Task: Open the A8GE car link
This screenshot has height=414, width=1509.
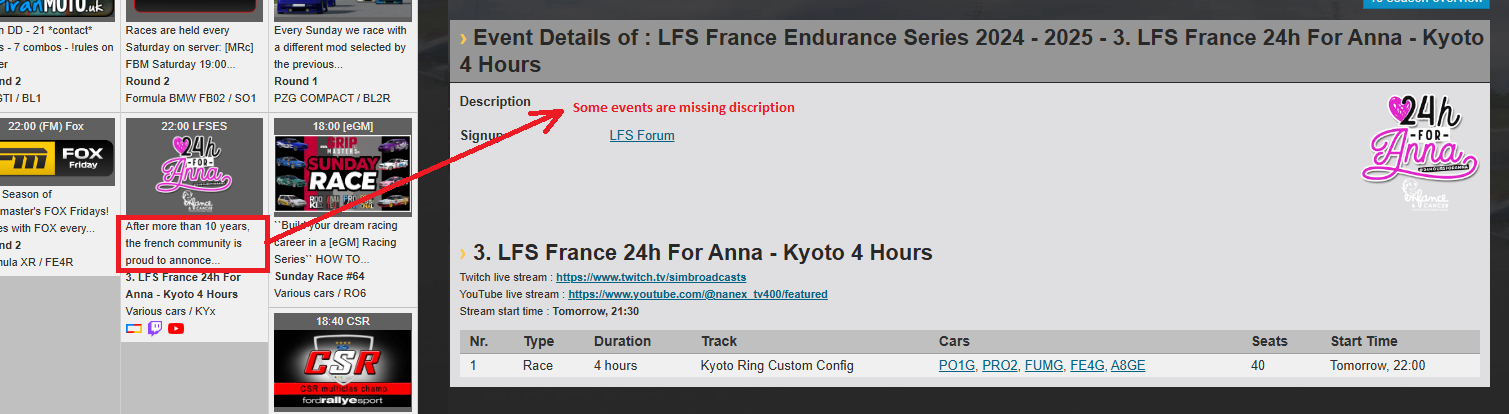Action: point(1128,366)
